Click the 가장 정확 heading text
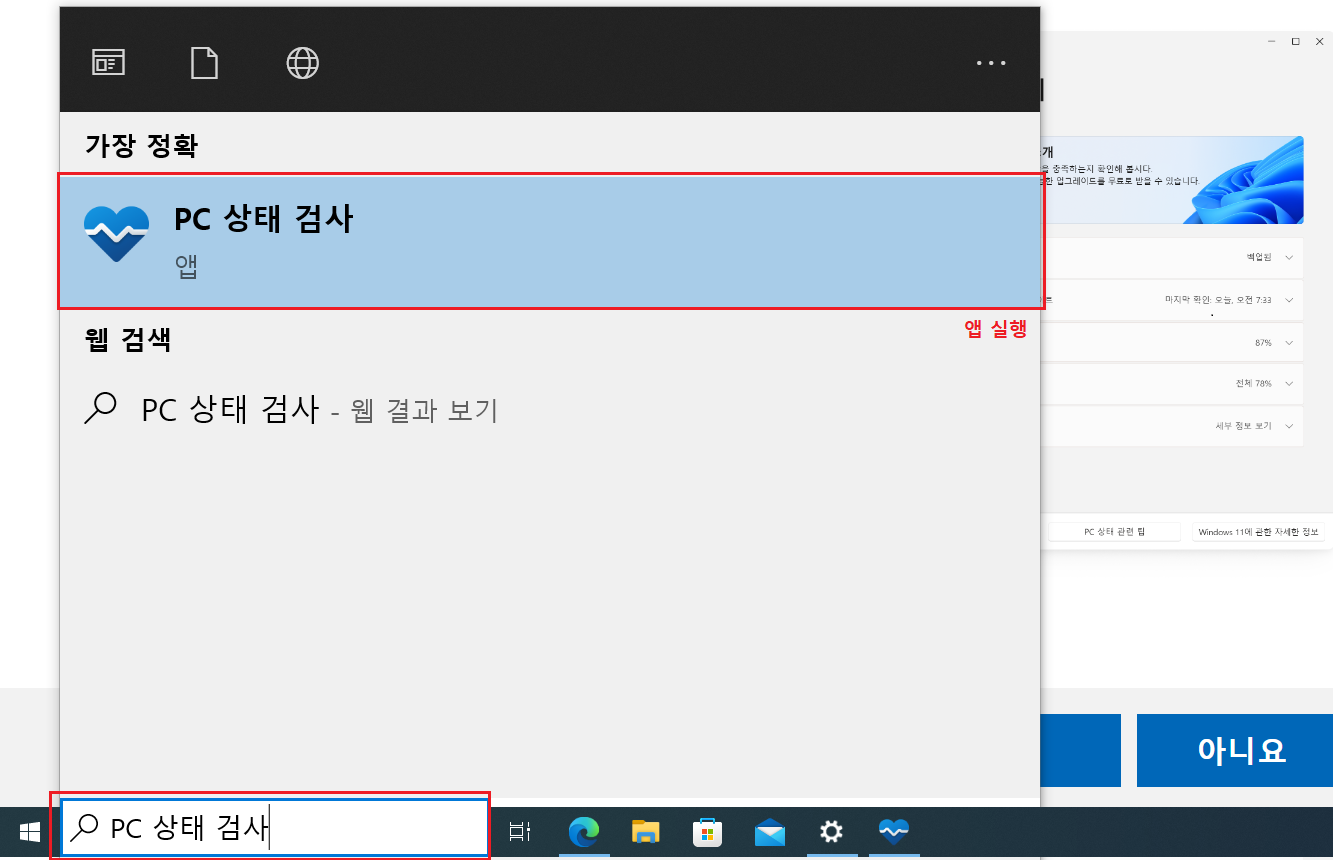Viewport: 1333px width, 860px height. [141, 146]
